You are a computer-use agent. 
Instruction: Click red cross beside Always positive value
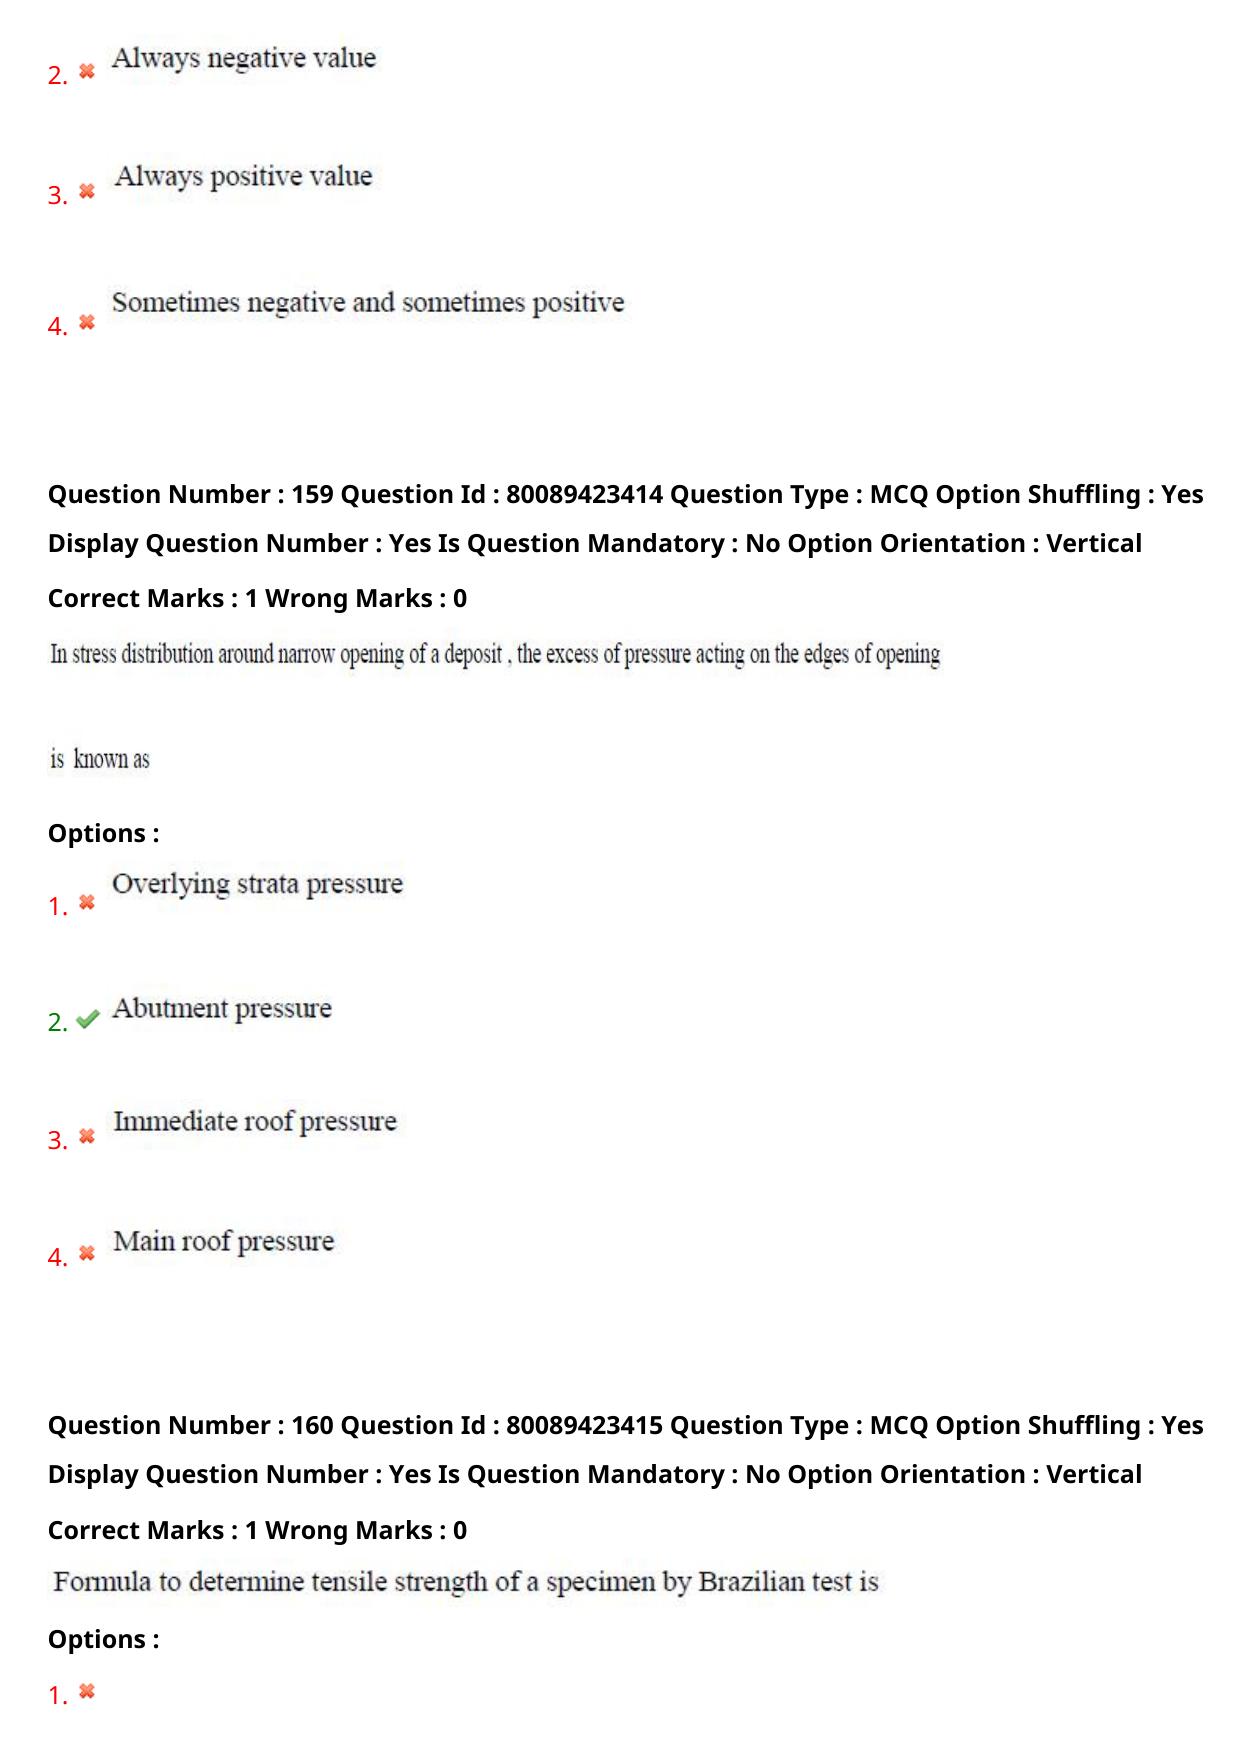[87, 190]
